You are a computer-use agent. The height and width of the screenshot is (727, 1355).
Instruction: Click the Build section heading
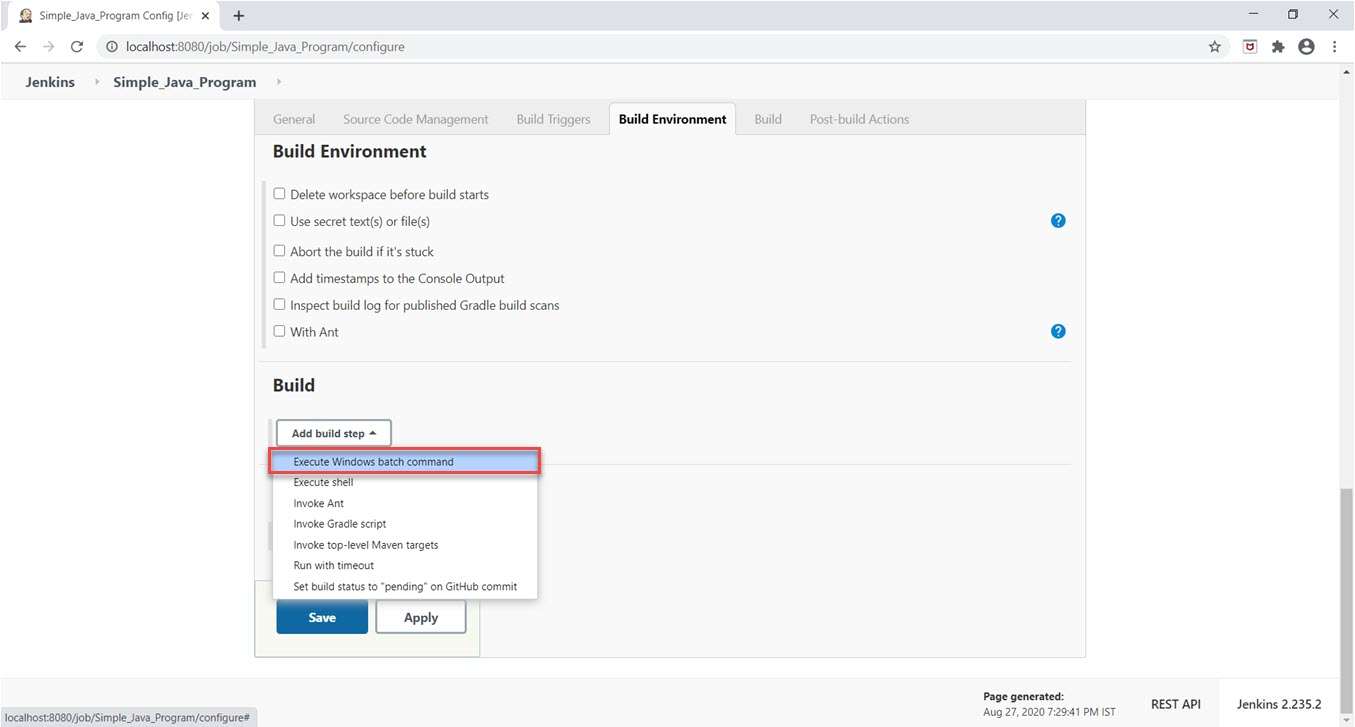pos(294,385)
